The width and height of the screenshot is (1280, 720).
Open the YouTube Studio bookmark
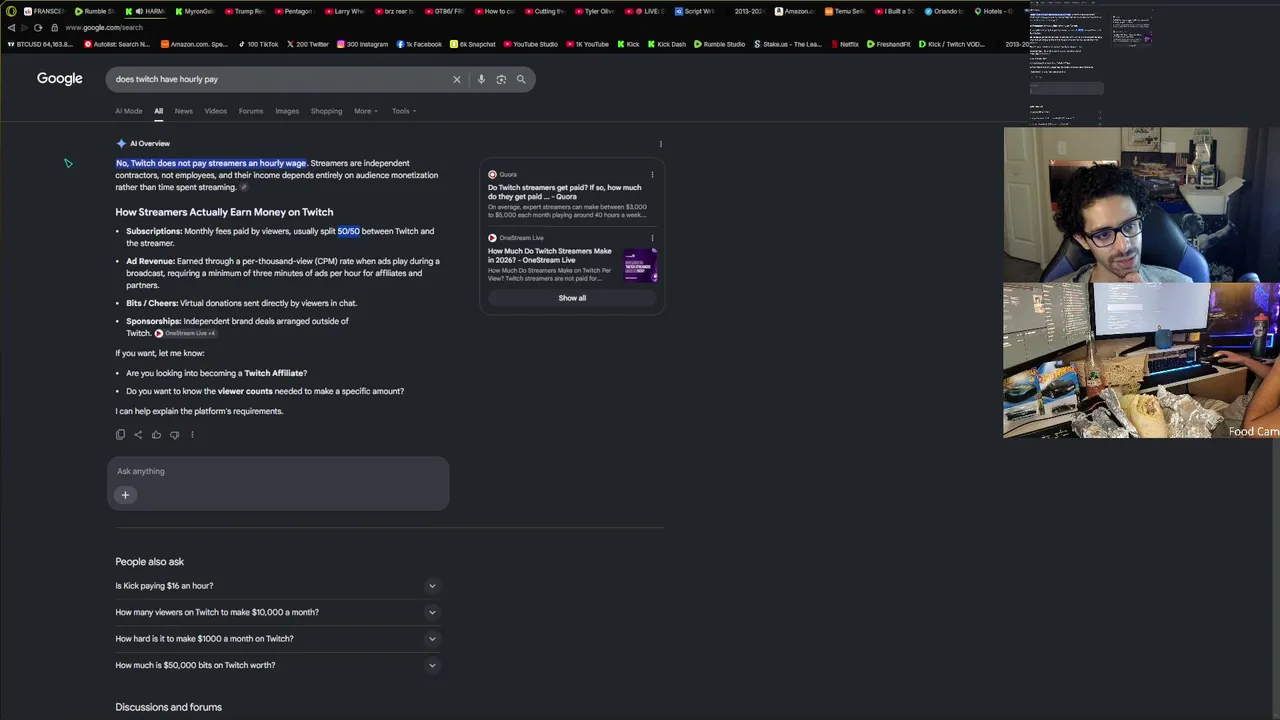(531, 44)
